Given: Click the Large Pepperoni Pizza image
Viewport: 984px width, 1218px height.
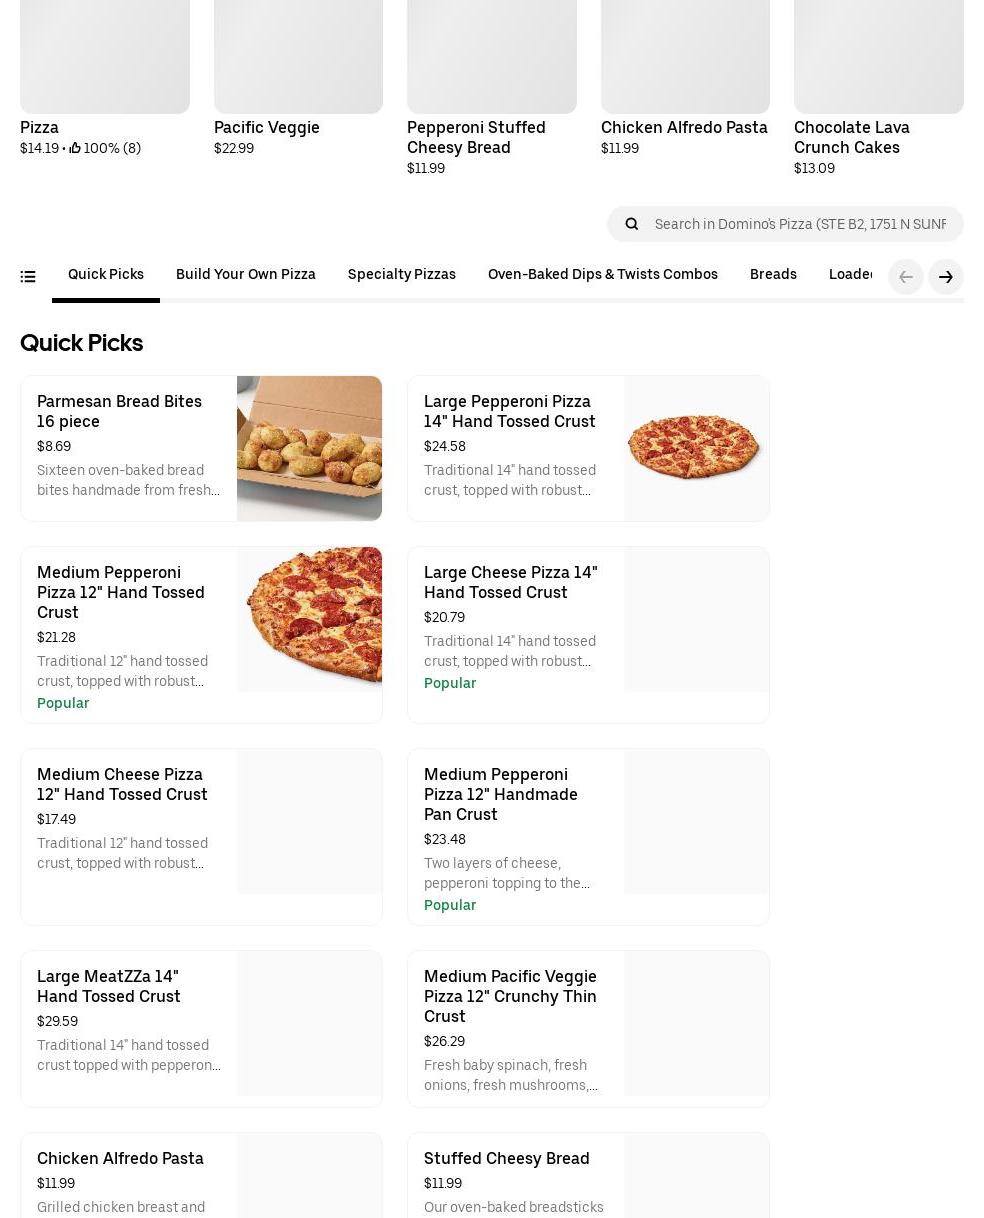Looking at the screenshot, I should (x=696, y=448).
